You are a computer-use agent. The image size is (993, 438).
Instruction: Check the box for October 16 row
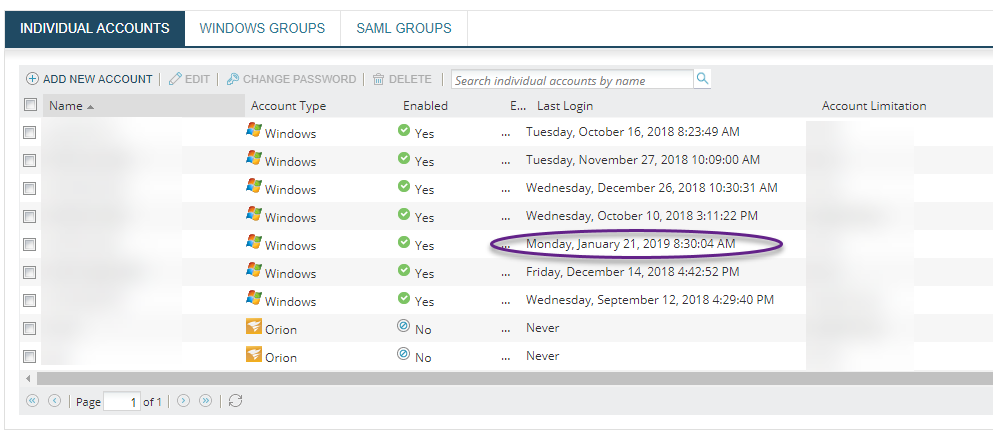tap(30, 133)
